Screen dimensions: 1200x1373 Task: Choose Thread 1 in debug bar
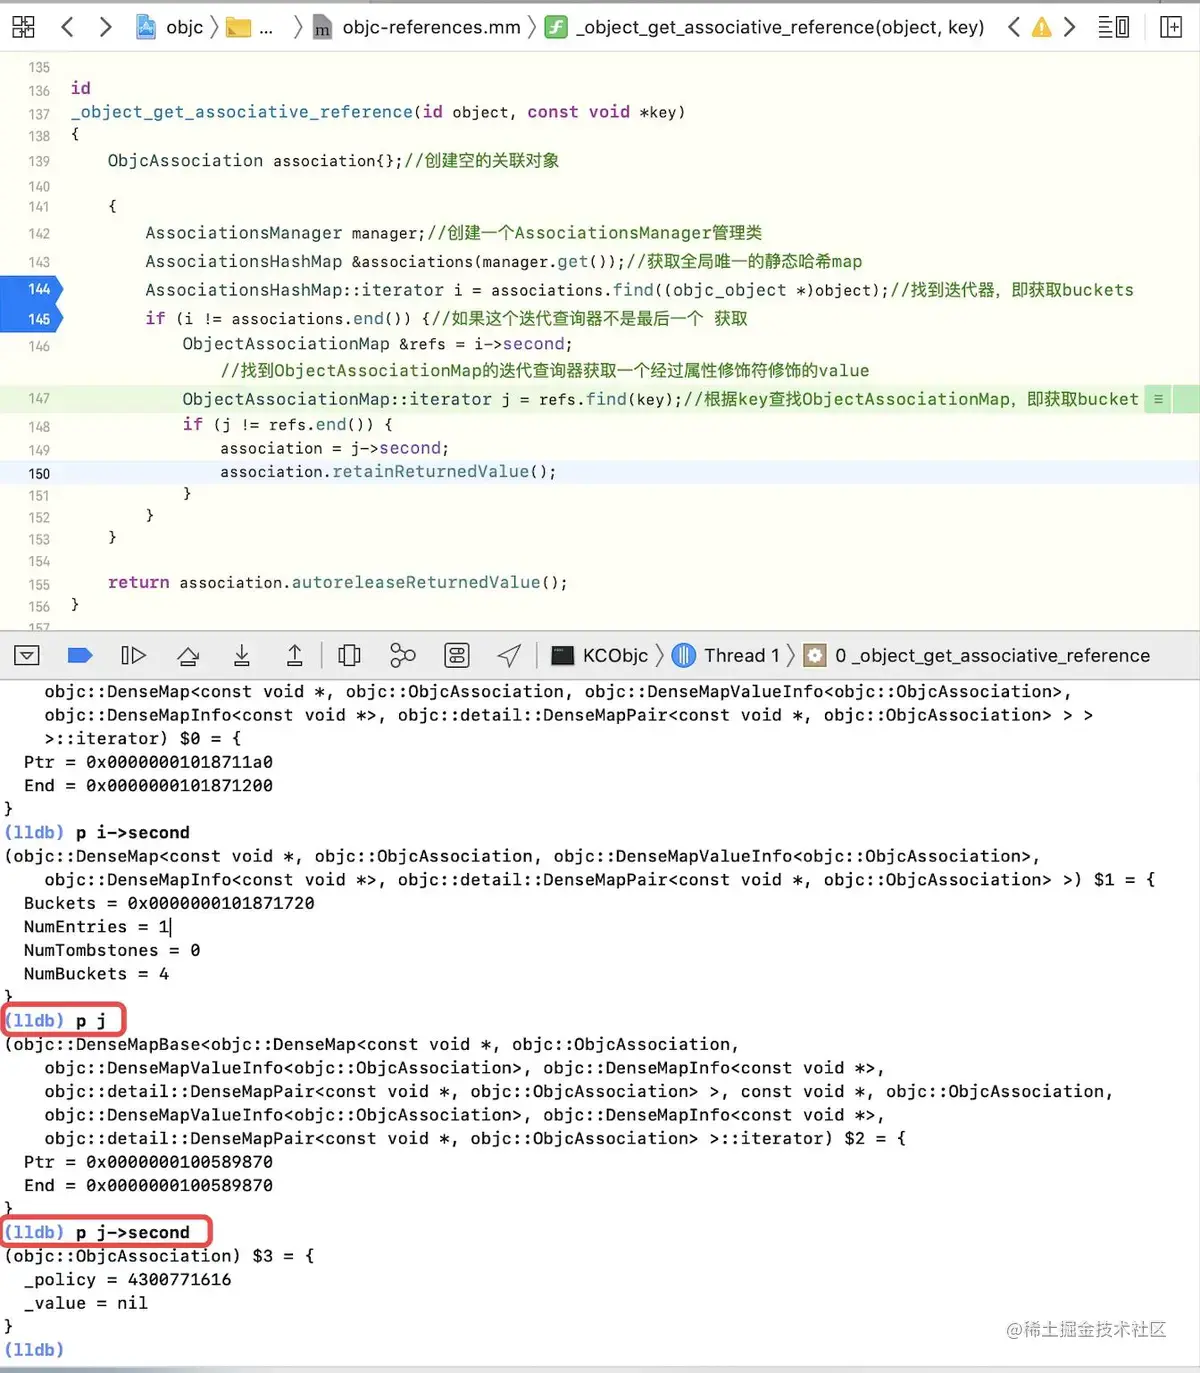726,655
